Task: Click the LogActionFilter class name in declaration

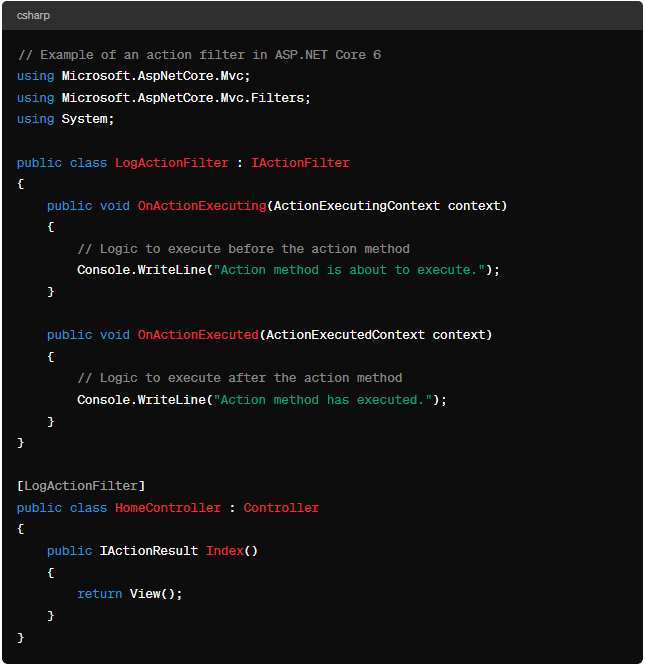Action: [x=172, y=163]
